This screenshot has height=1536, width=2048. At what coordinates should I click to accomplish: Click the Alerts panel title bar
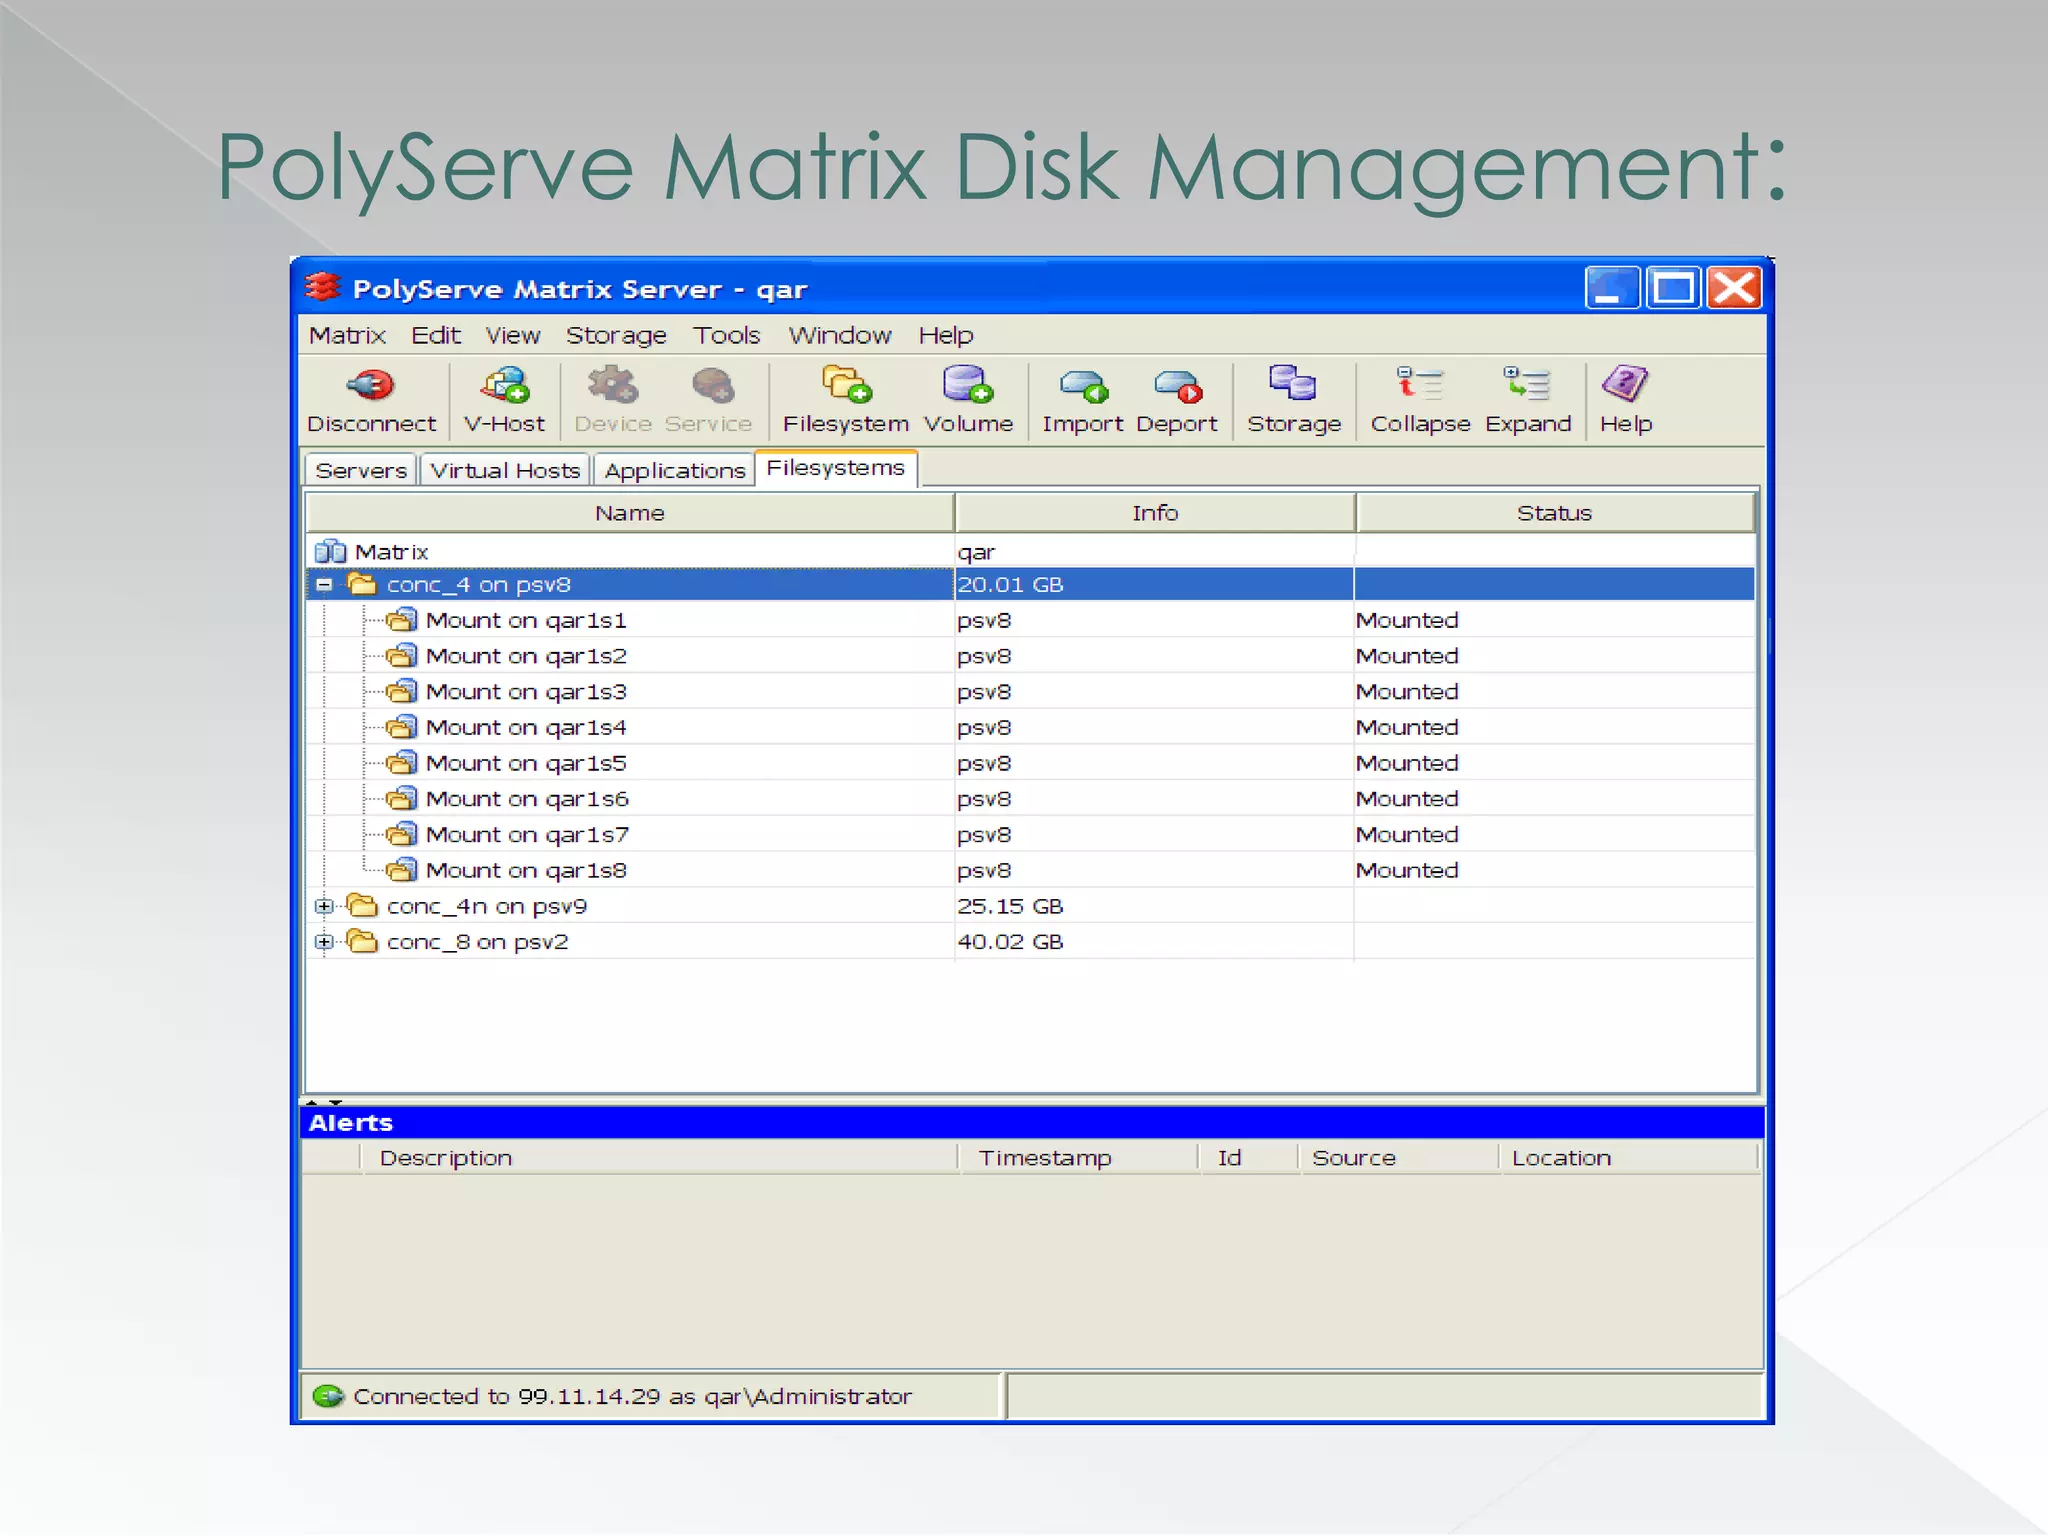tap(1032, 1122)
